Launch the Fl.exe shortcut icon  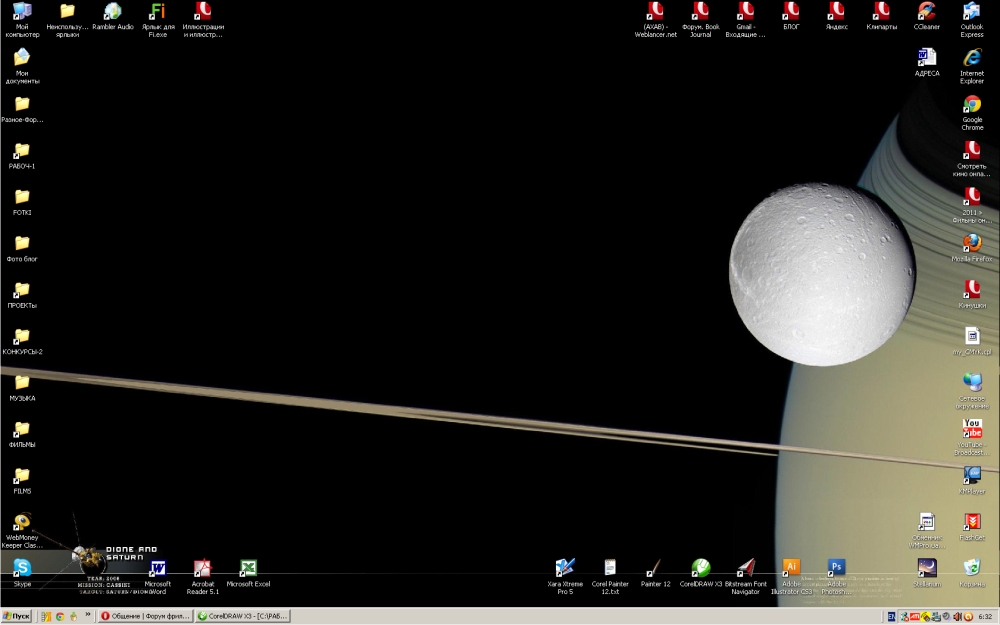pos(158,19)
